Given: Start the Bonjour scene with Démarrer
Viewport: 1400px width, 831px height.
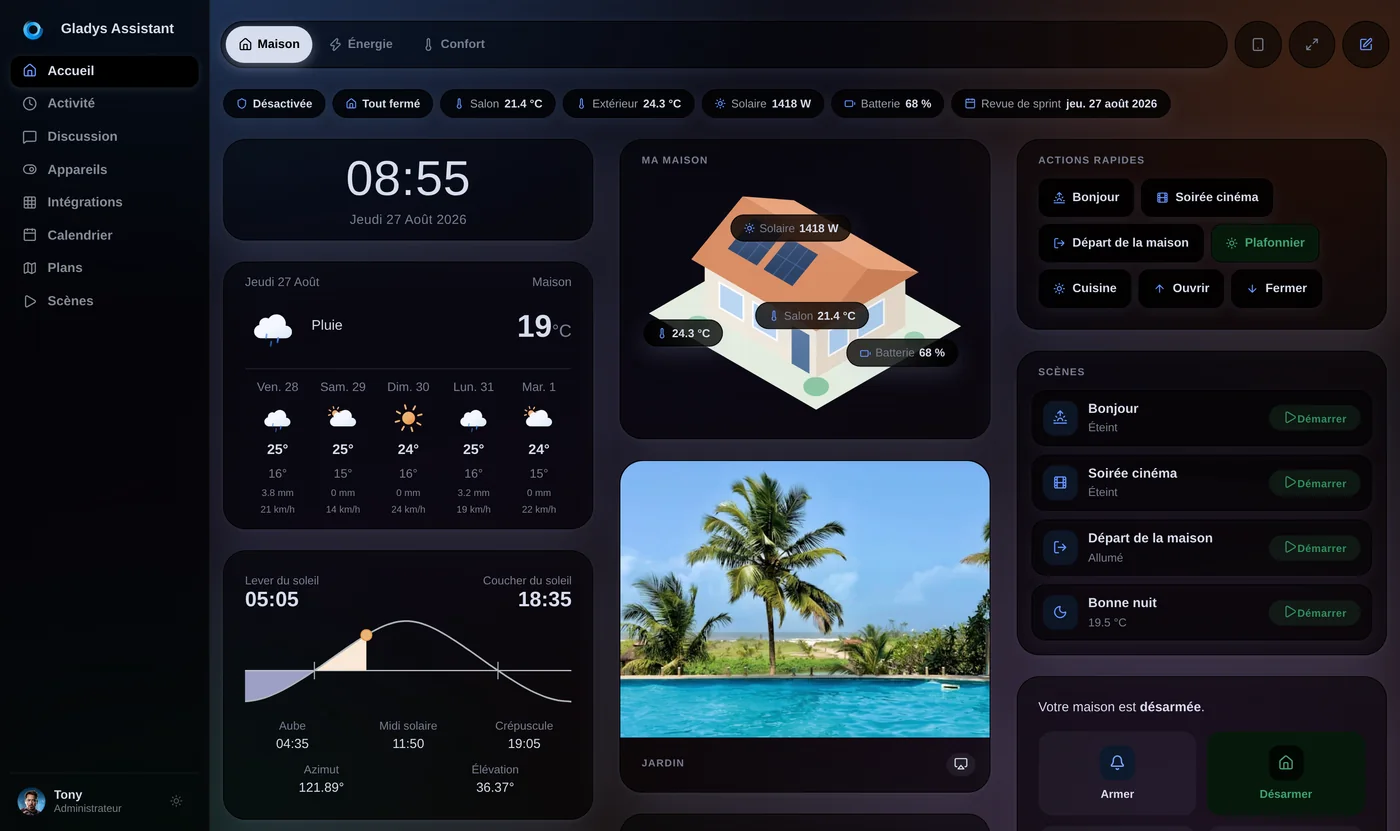Looking at the screenshot, I should [x=1315, y=418].
